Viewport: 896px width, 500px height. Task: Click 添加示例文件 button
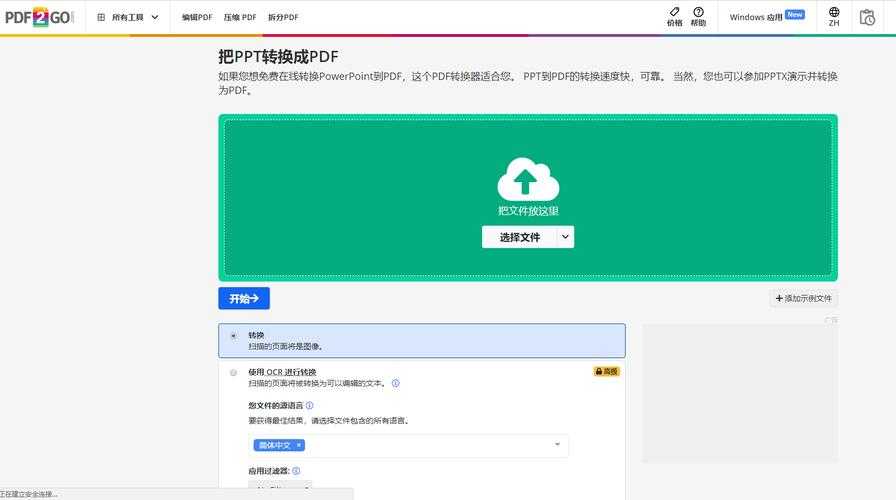(803, 298)
